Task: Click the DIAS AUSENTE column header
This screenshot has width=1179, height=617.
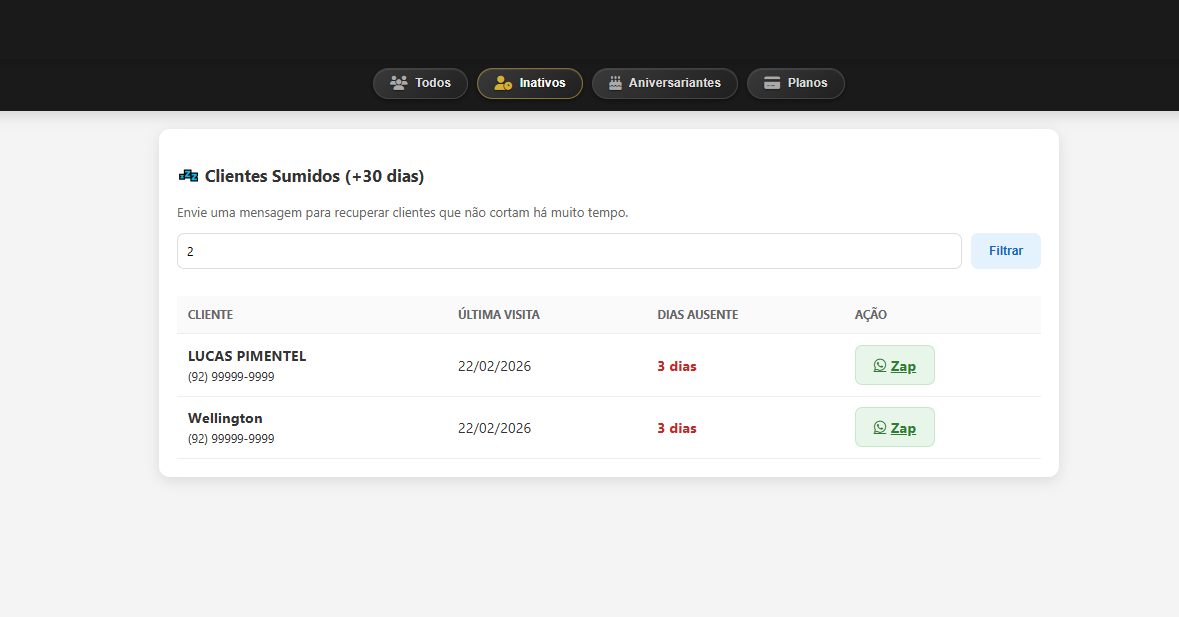Action: 697,315
